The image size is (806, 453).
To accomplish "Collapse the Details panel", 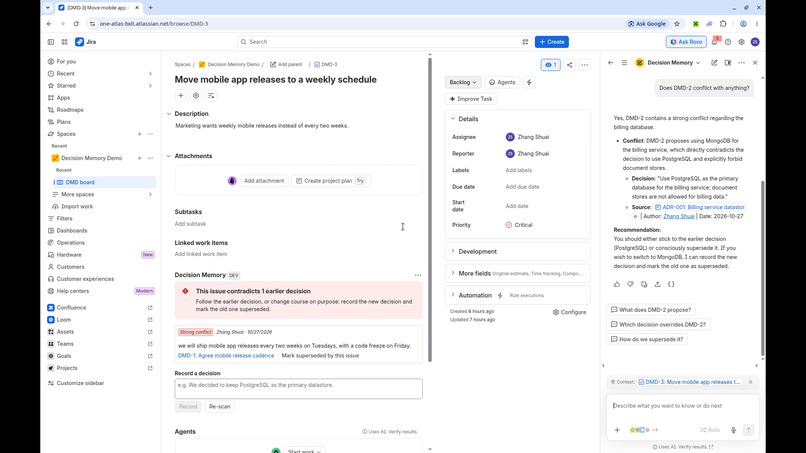I will (x=453, y=119).
